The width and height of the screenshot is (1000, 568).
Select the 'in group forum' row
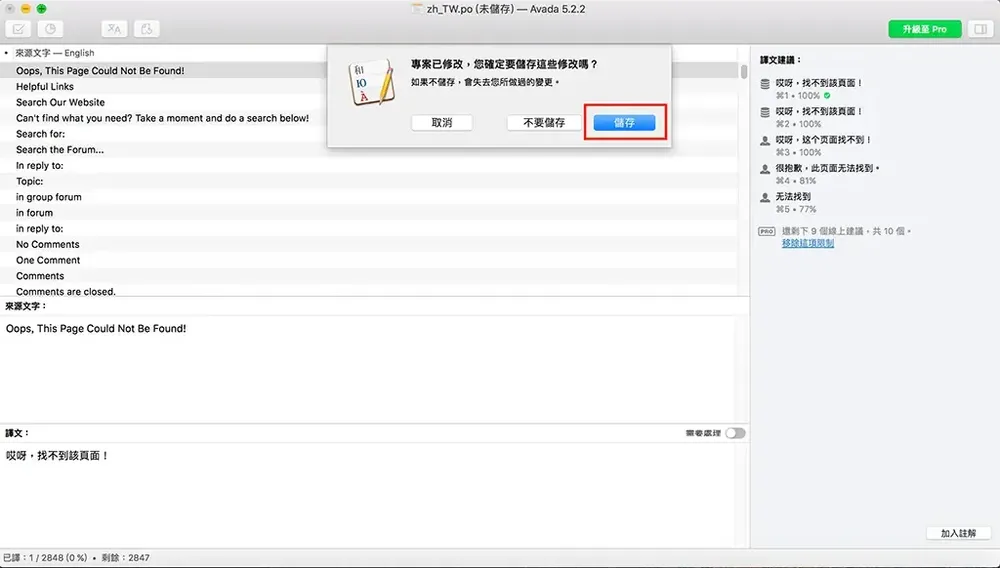369,197
